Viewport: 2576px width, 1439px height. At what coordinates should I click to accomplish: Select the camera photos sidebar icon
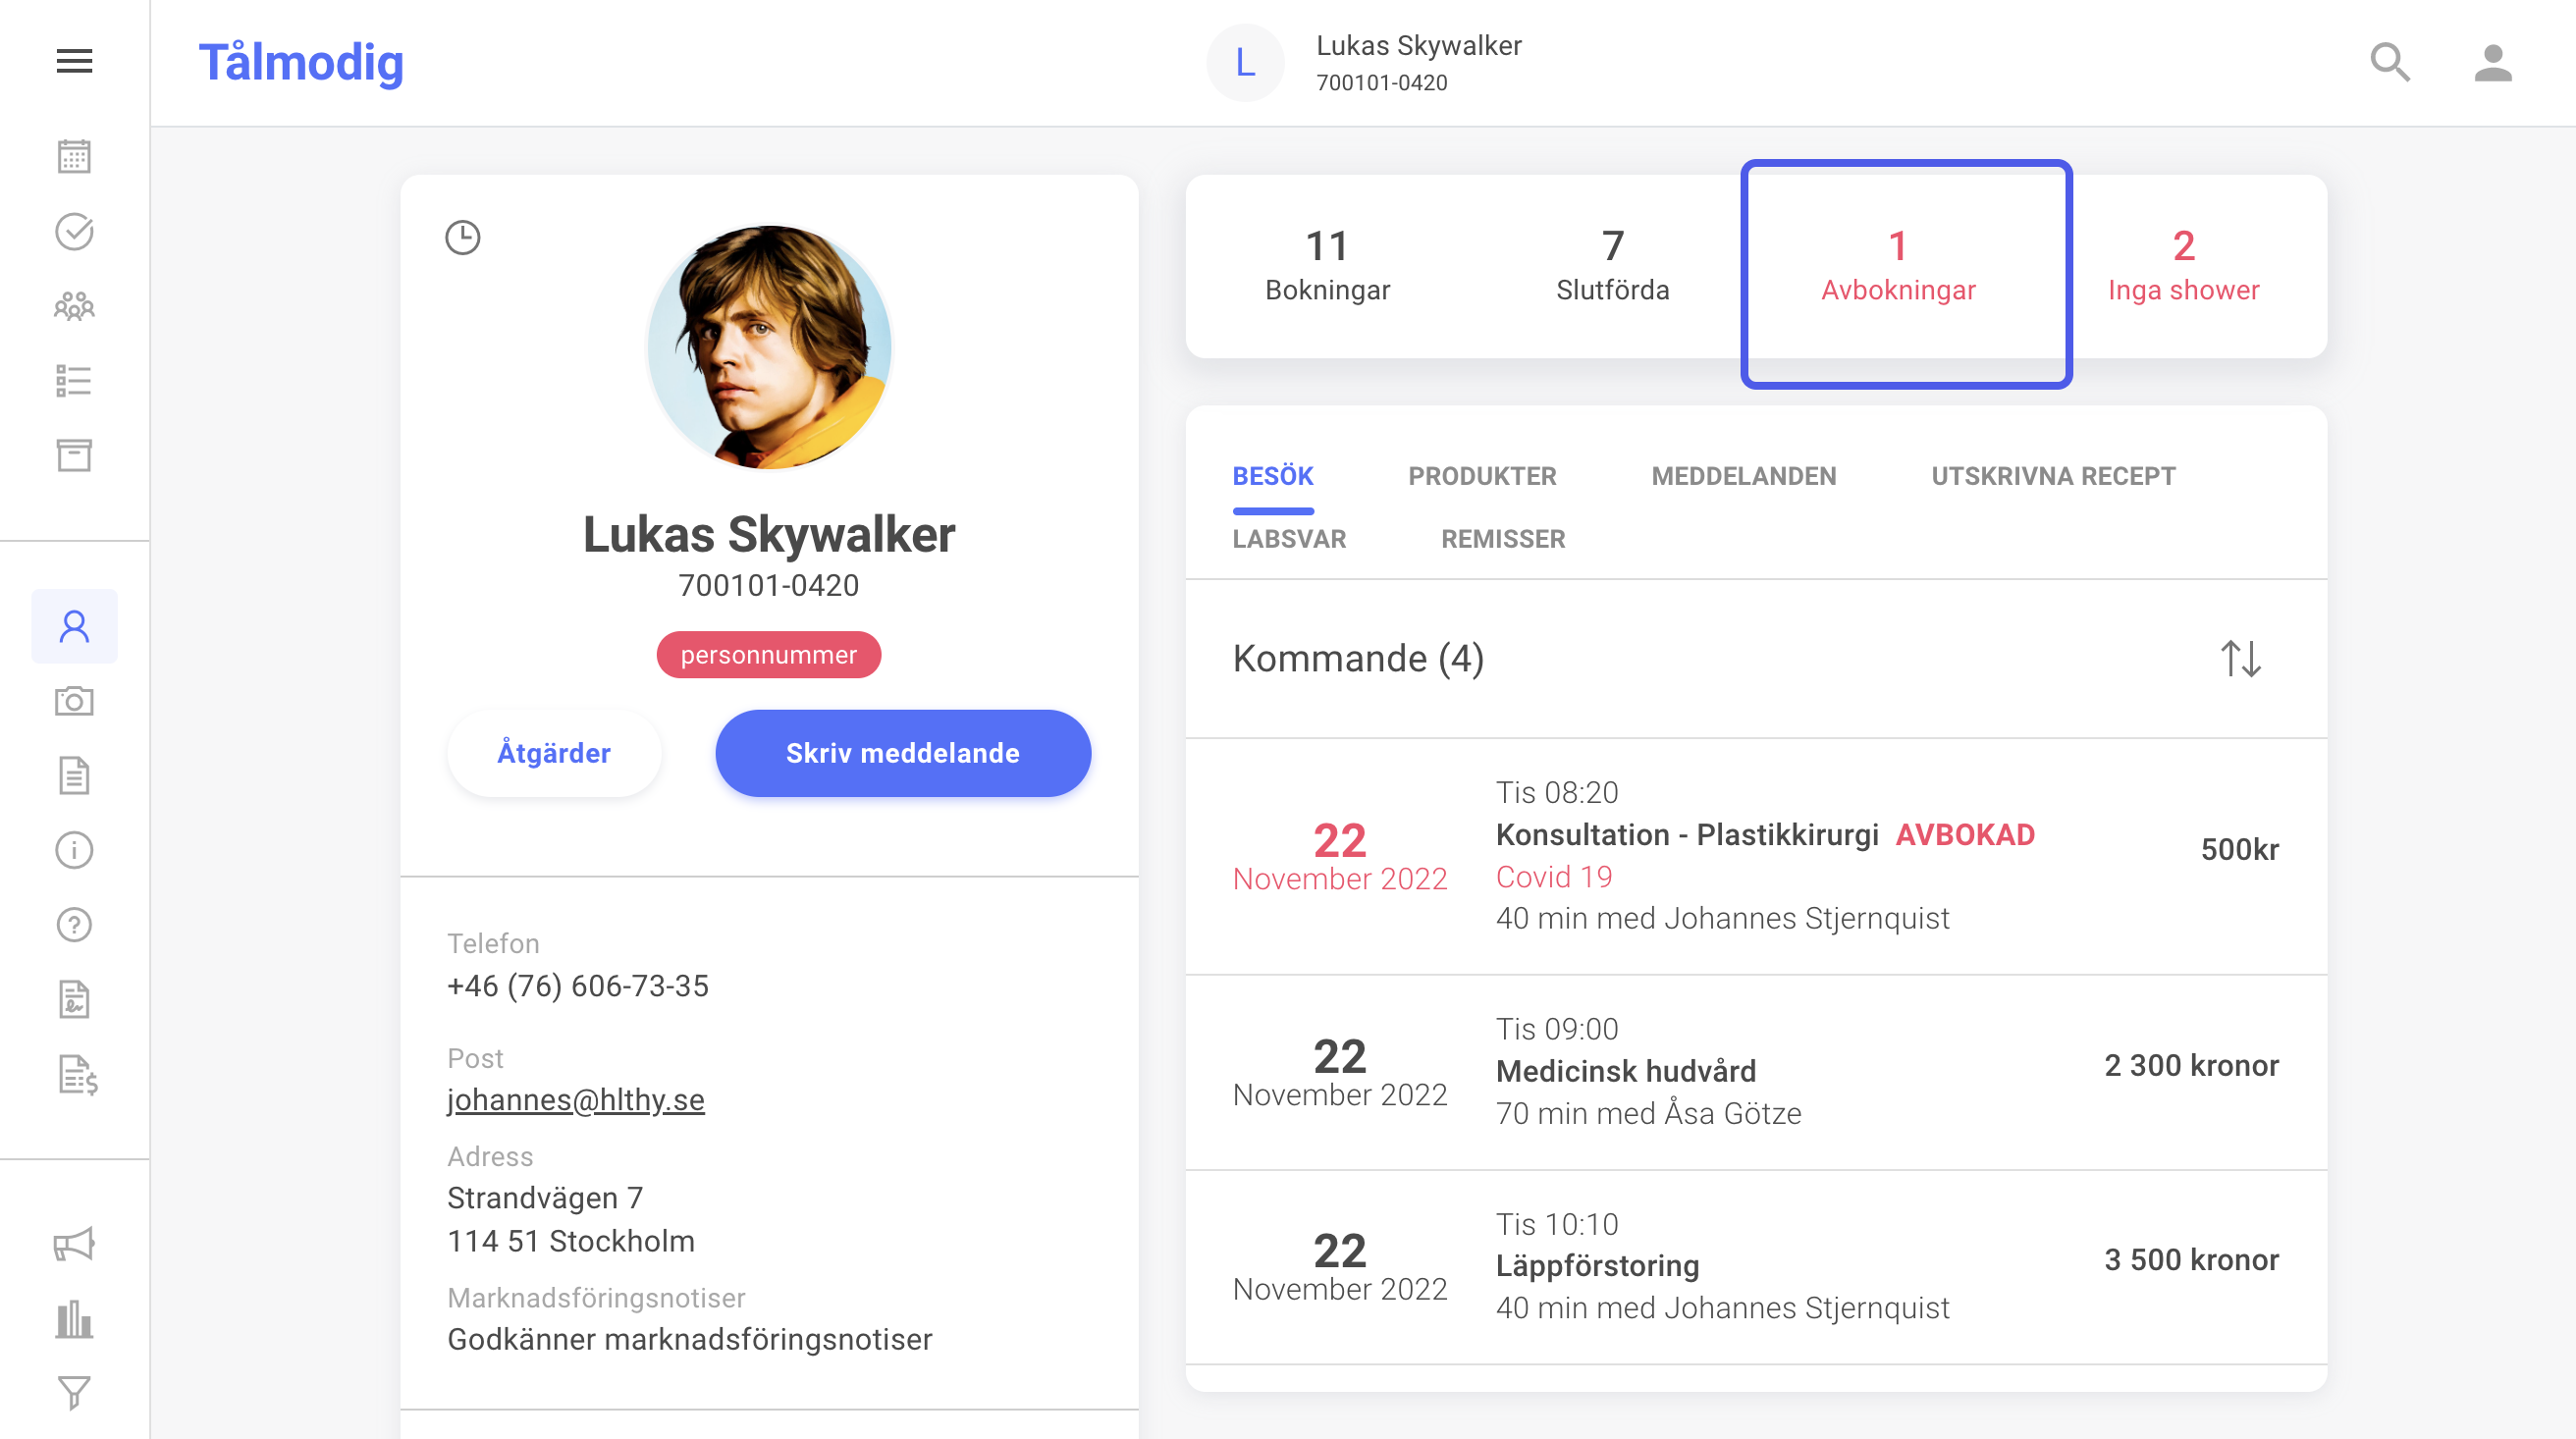(x=74, y=701)
